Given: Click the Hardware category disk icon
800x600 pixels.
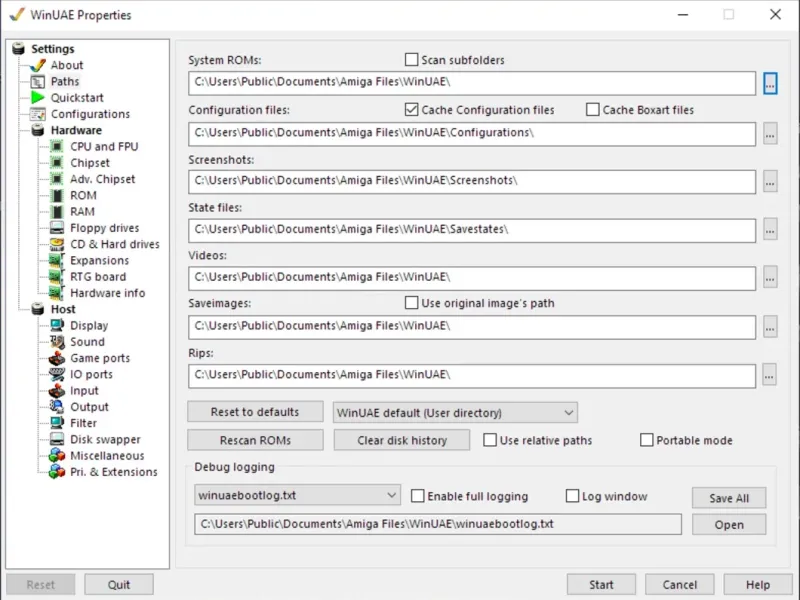Looking at the screenshot, I should (37, 130).
